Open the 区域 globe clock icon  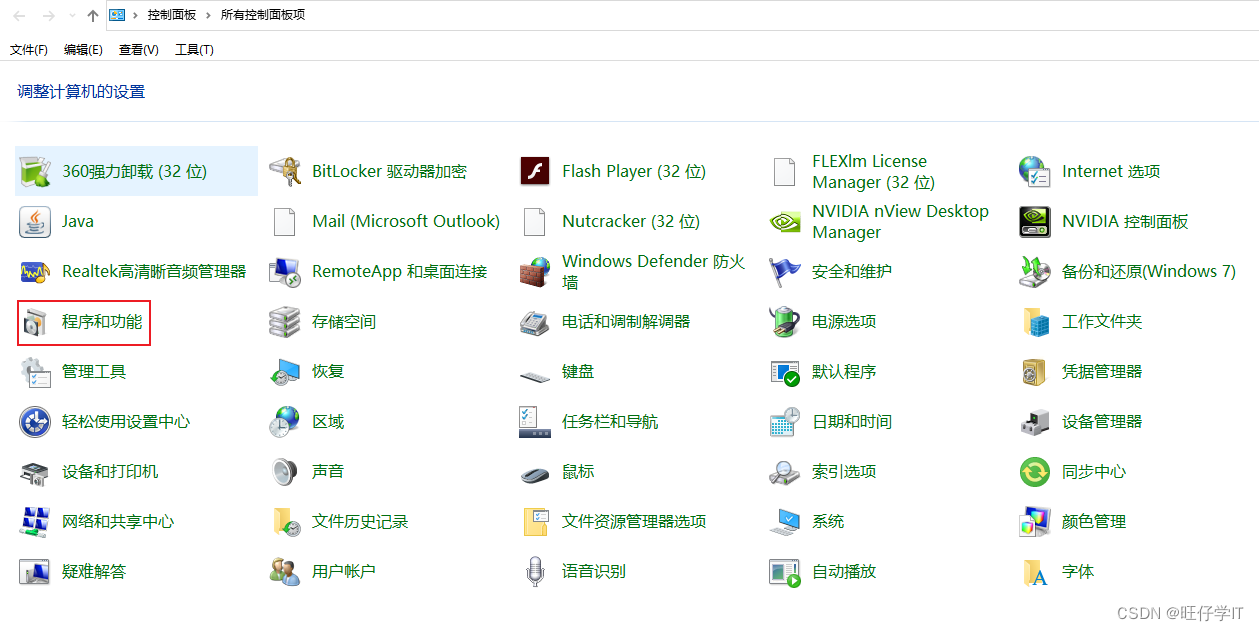tap(285, 421)
